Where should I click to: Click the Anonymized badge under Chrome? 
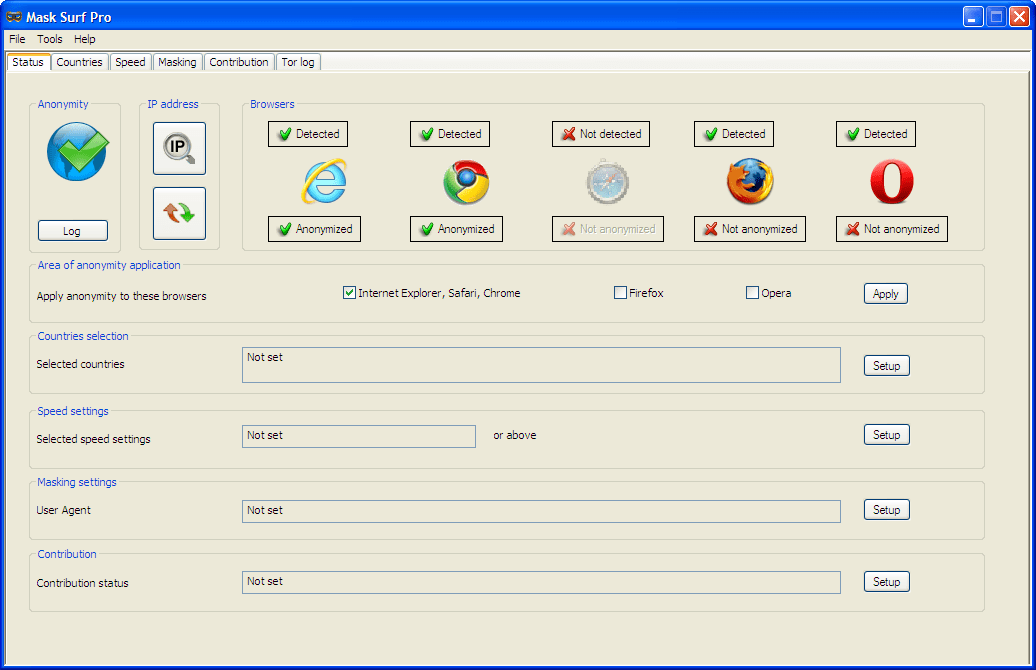pyautogui.click(x=456, y=229)
